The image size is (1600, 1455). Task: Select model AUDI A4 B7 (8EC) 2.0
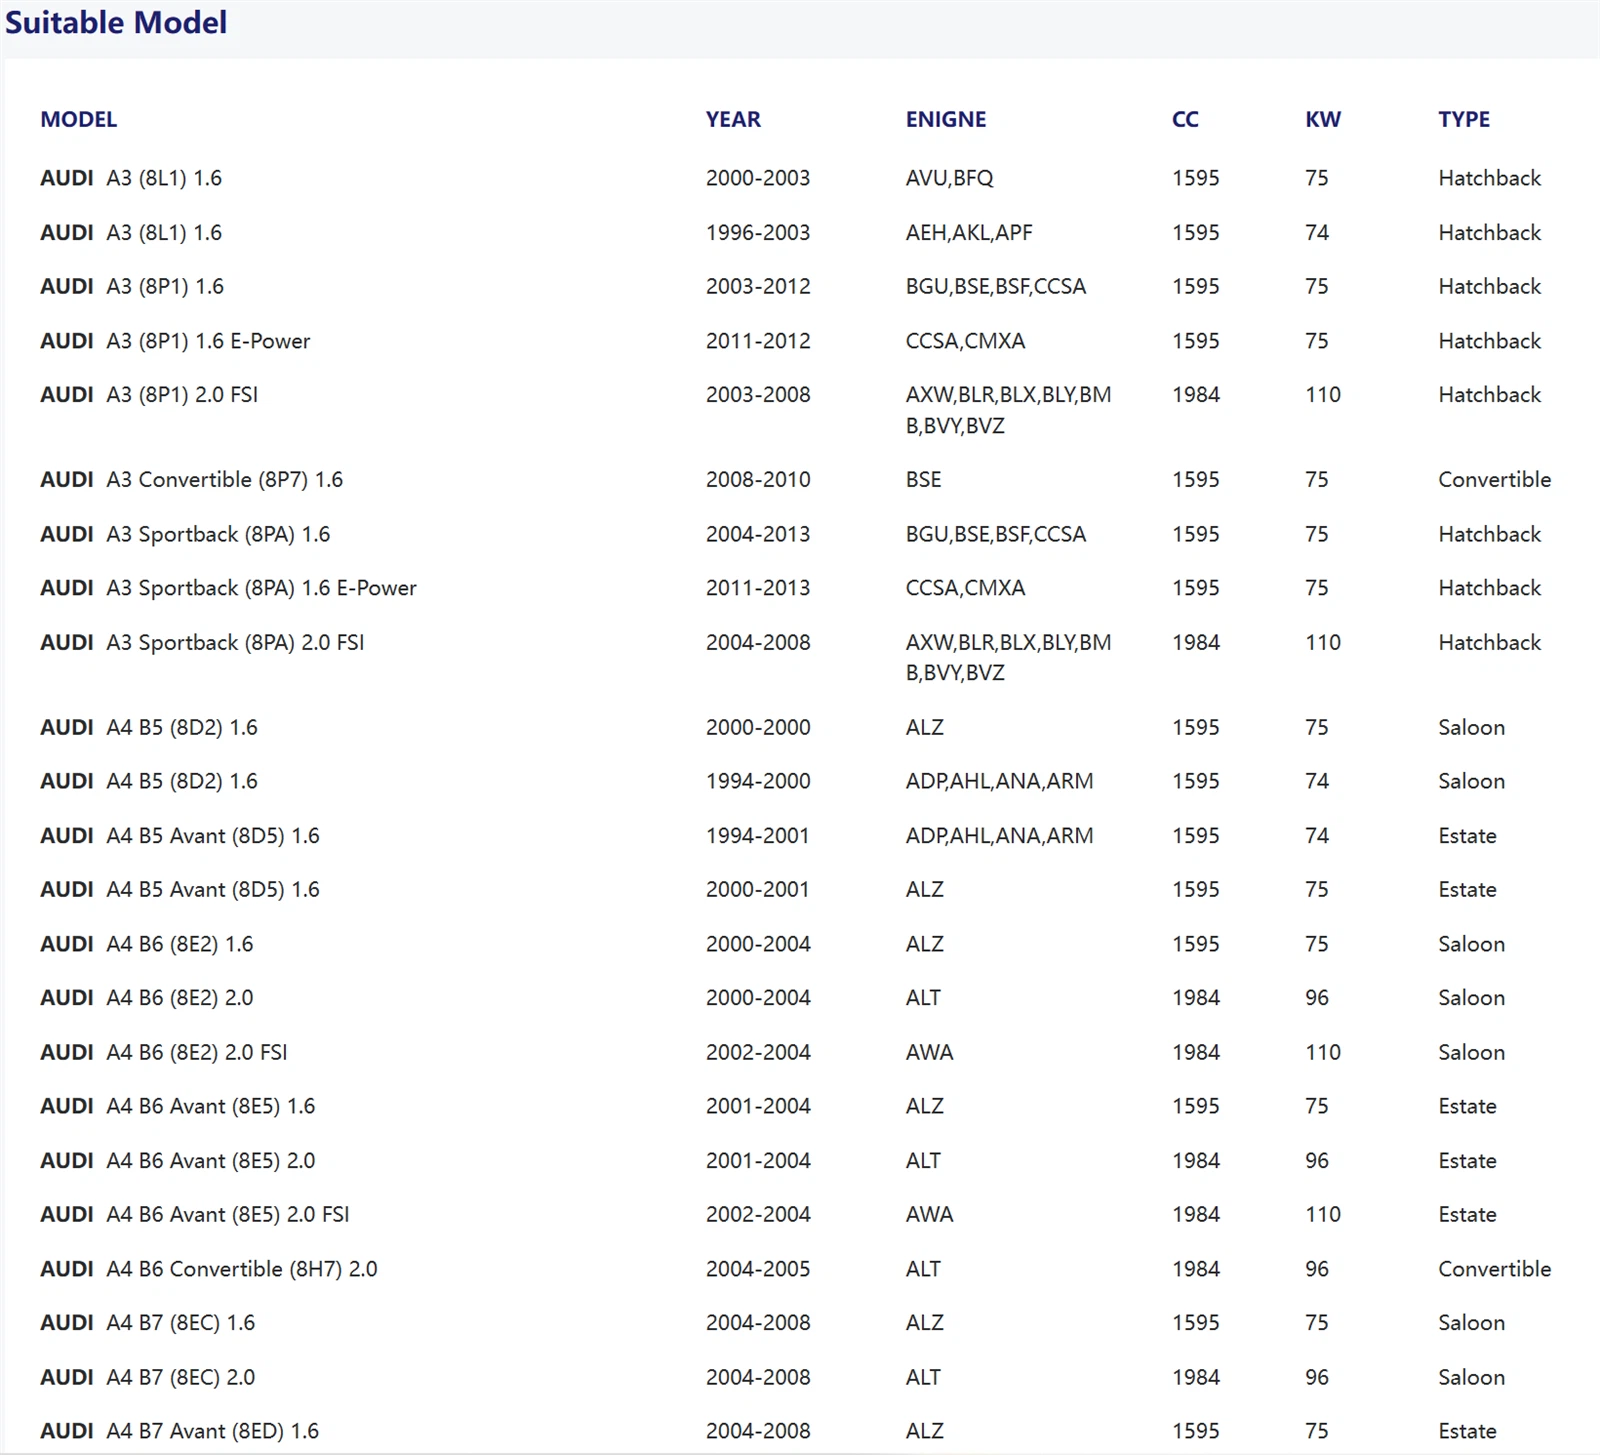(148, 1377)
